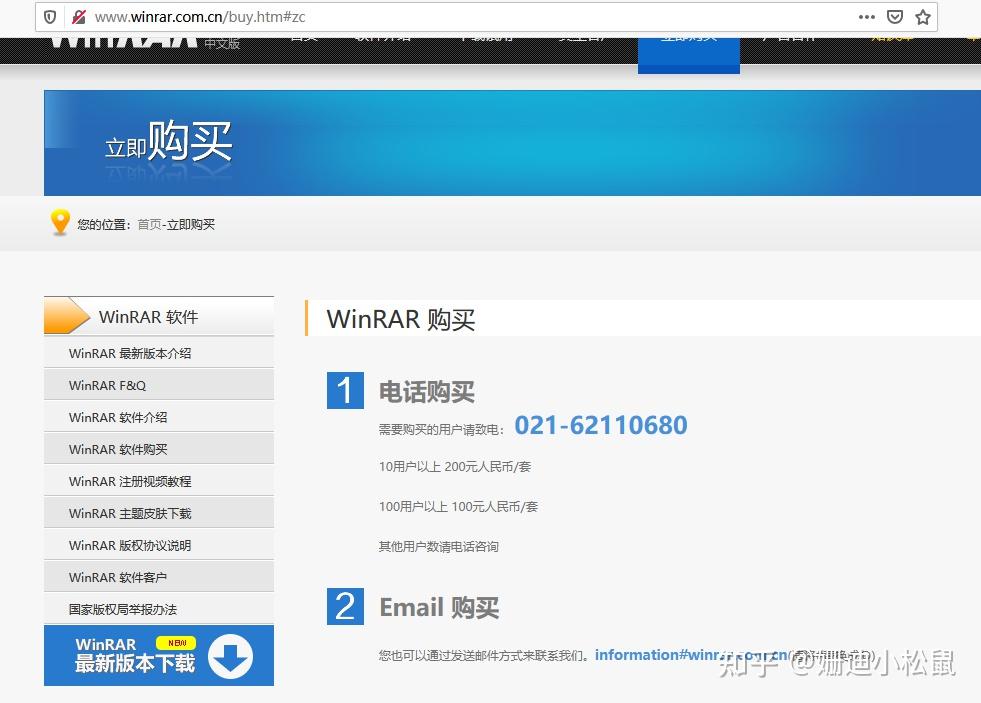Click the 其他用户数请电话咨询 text
The width and height of the screenshot is (981, 703).
click(439, 547)
